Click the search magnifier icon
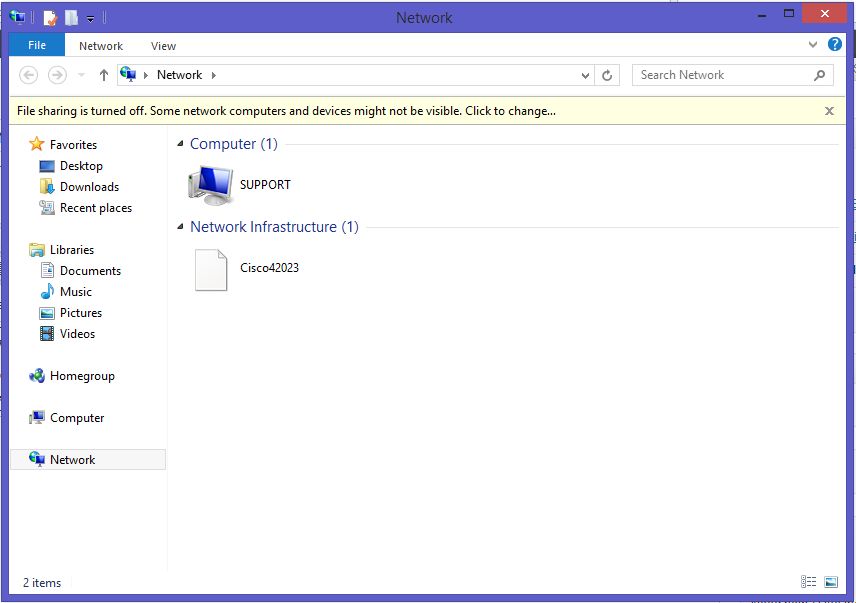The height and width of the screenshot is (603, 856). point(819,75)
